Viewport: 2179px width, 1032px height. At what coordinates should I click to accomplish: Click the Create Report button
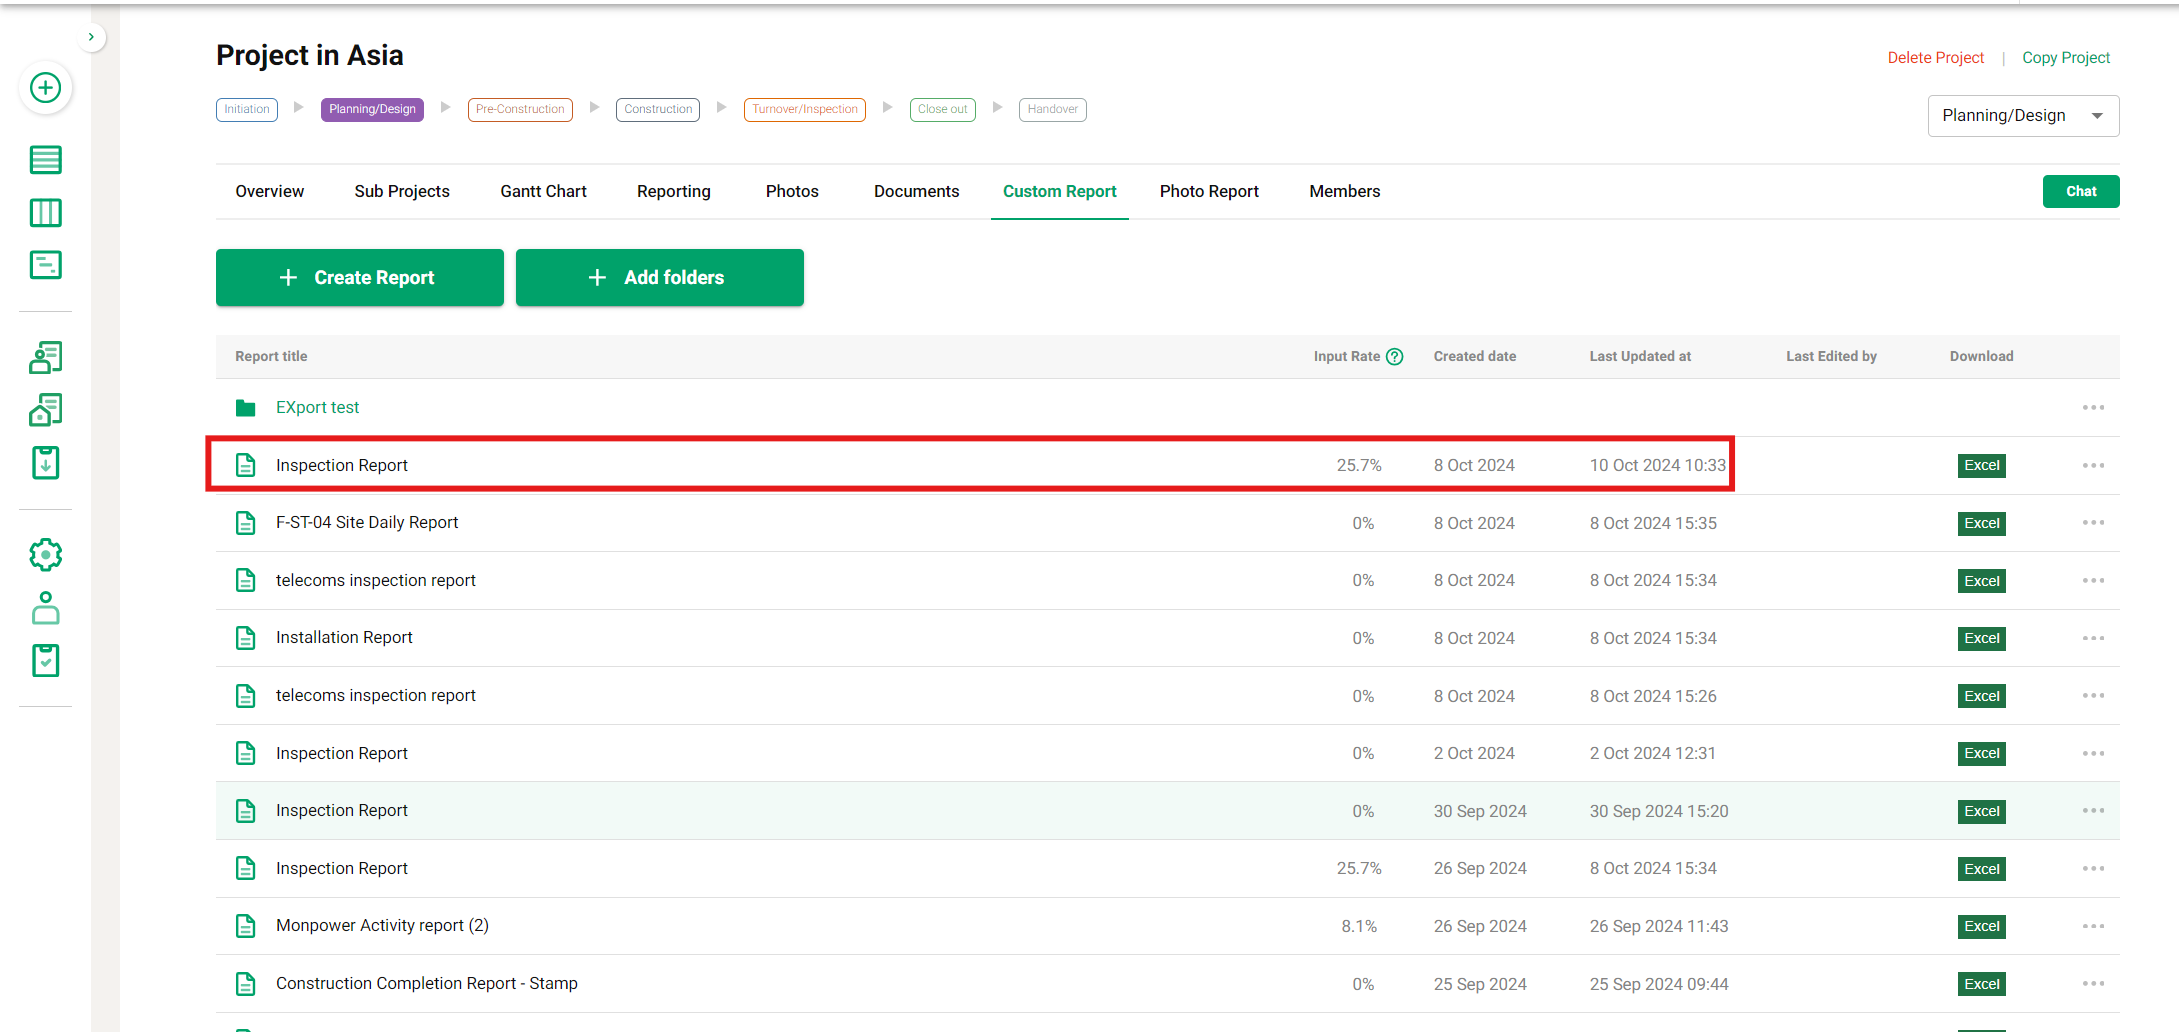(359, 278)
